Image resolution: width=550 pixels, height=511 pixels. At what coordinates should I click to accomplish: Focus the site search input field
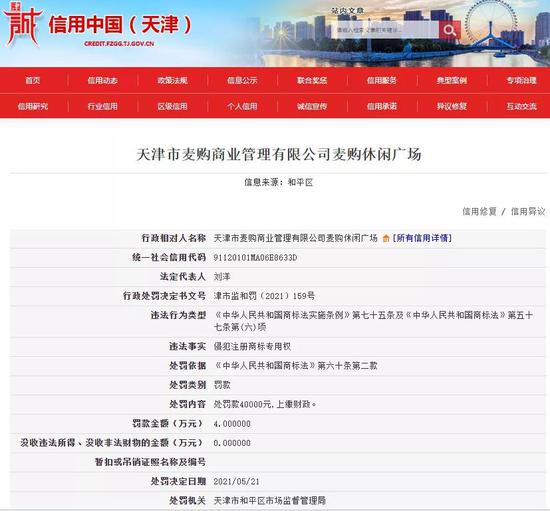coord(385,30)
